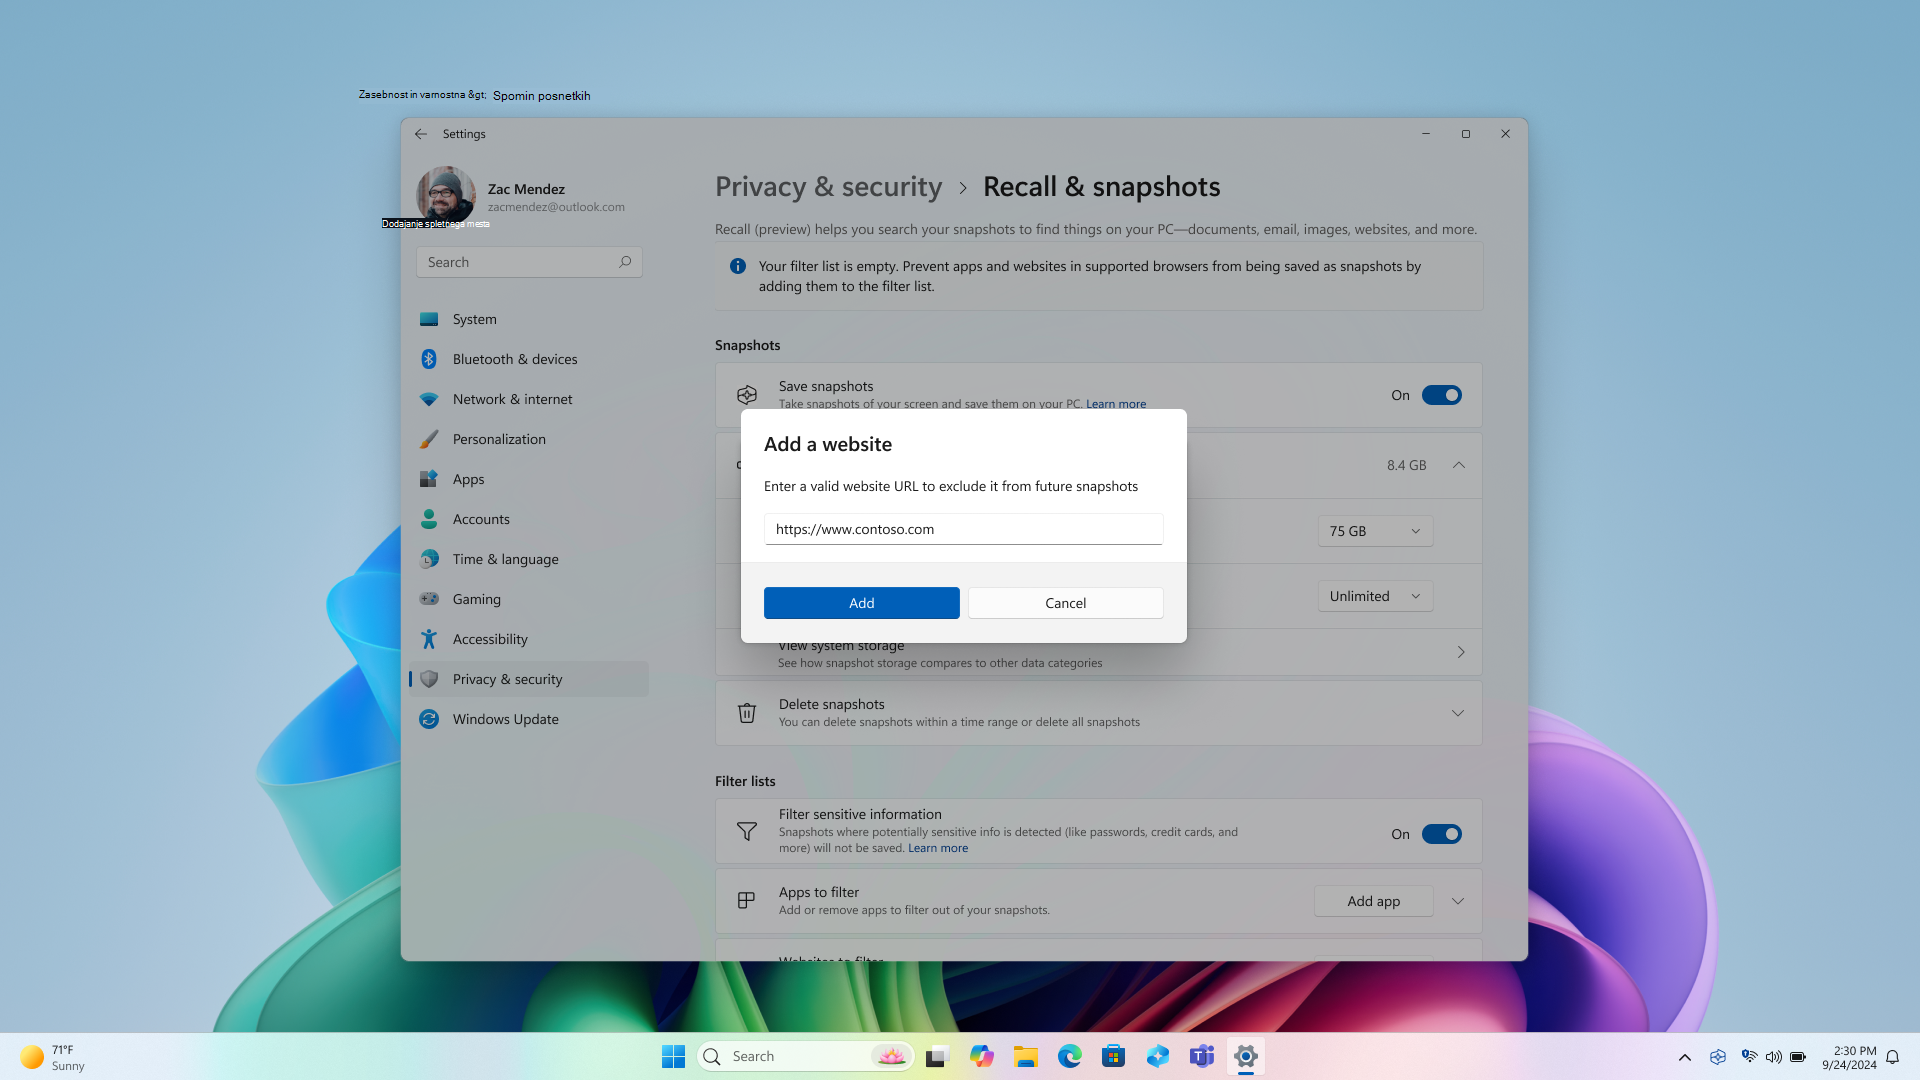
Task: Click the Delete snapshots trash icon
Action: pyautogui.click(x=746, y=712)
